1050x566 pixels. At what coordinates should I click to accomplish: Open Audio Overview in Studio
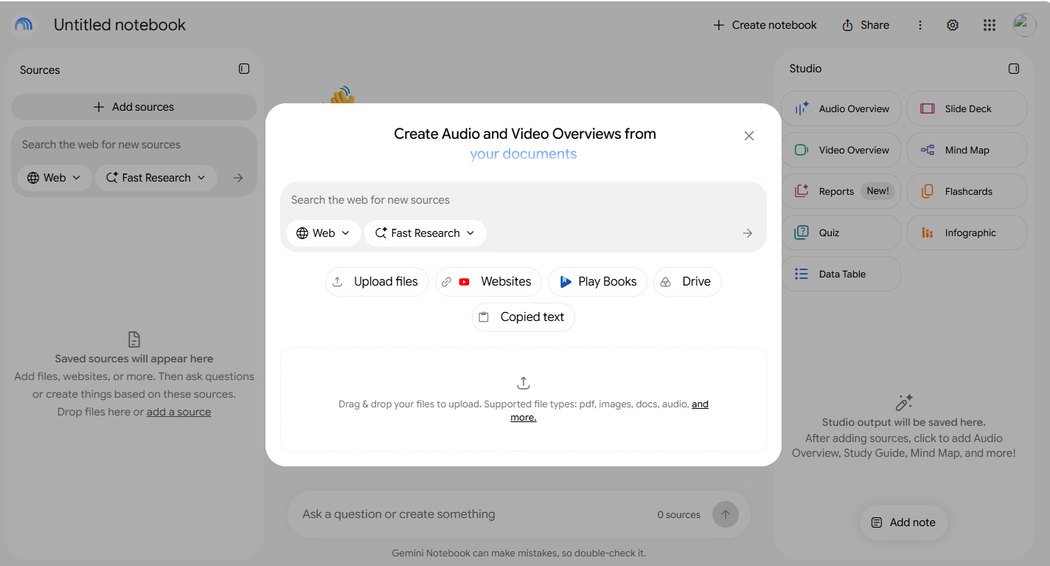[x=841, y=109]
